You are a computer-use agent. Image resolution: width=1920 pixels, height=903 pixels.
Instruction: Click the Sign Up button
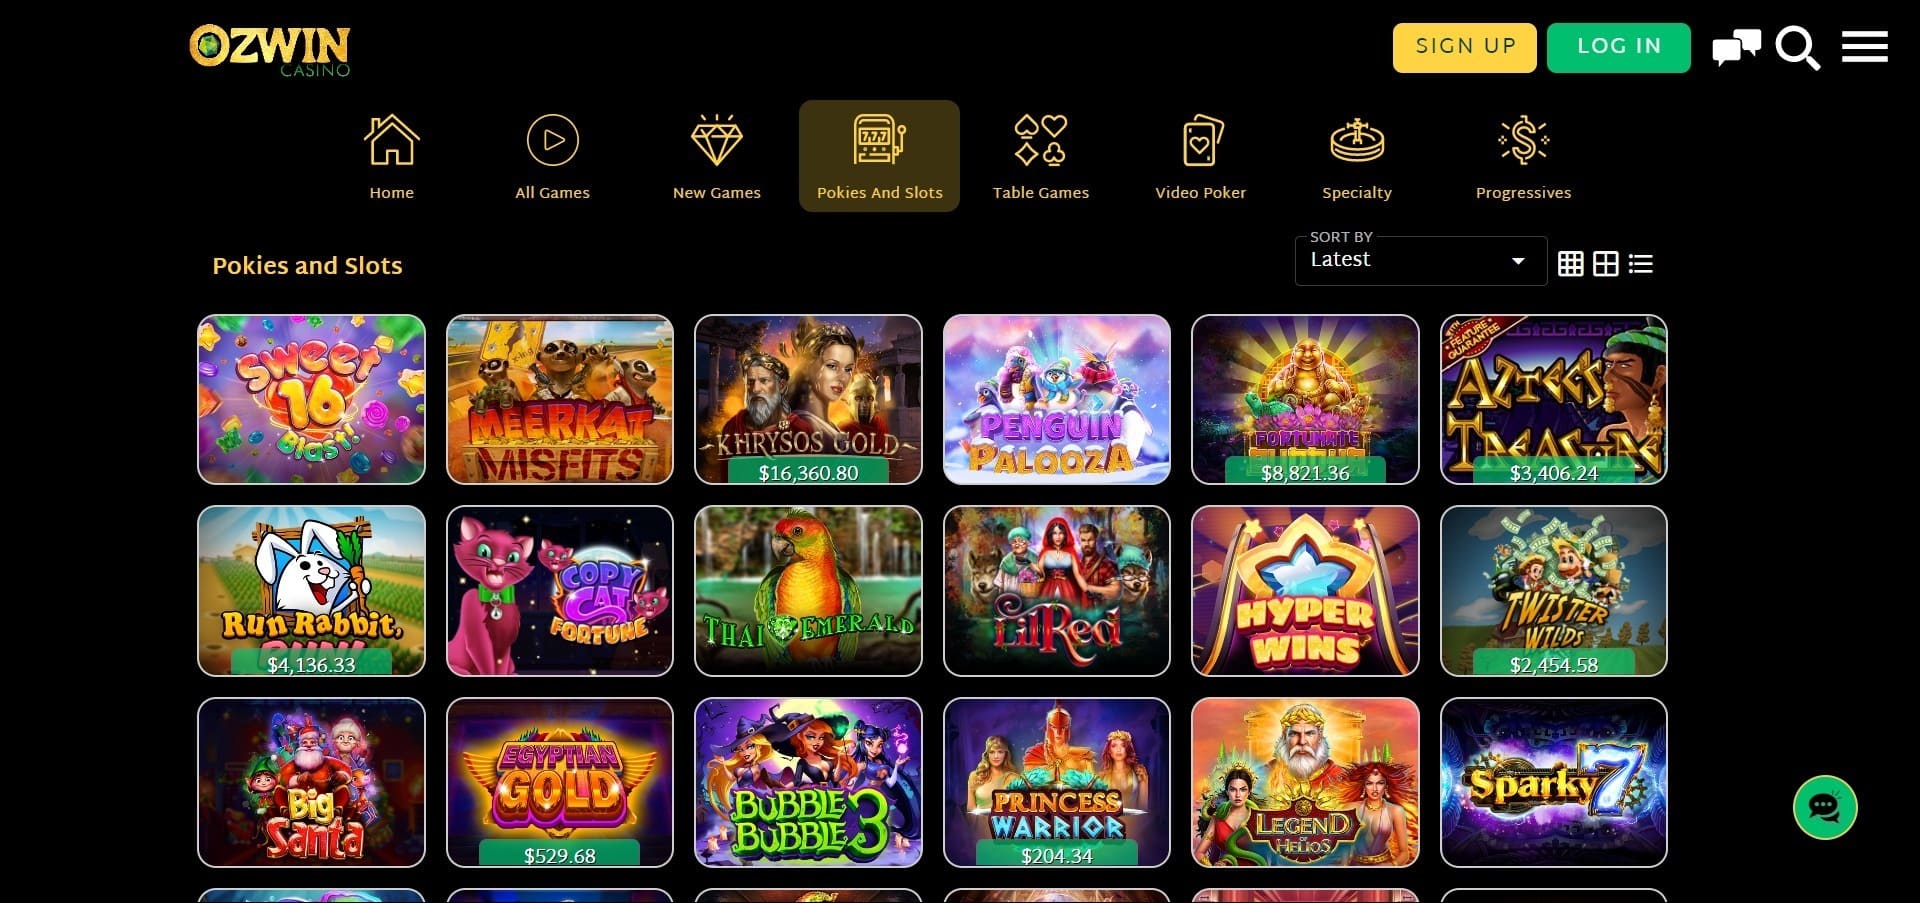click(x=1465, y=48)
